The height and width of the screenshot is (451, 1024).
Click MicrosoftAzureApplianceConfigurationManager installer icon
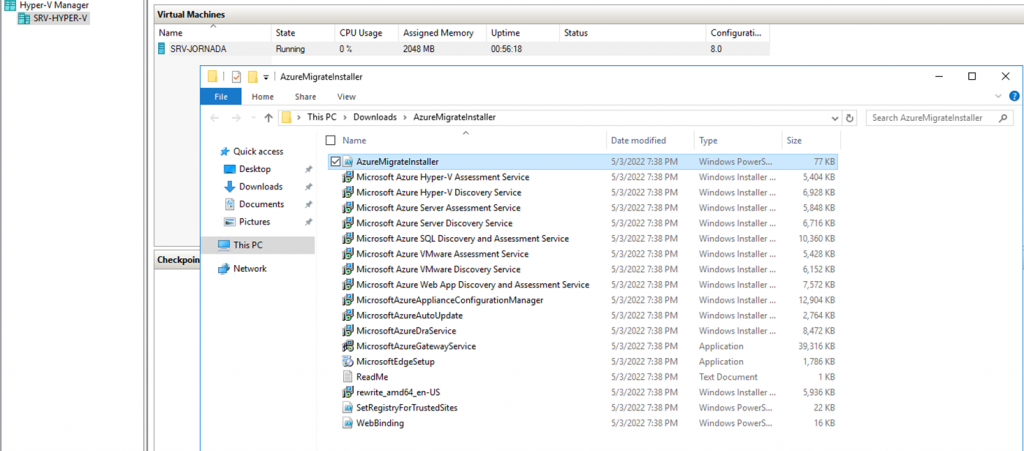click(349, 300)
